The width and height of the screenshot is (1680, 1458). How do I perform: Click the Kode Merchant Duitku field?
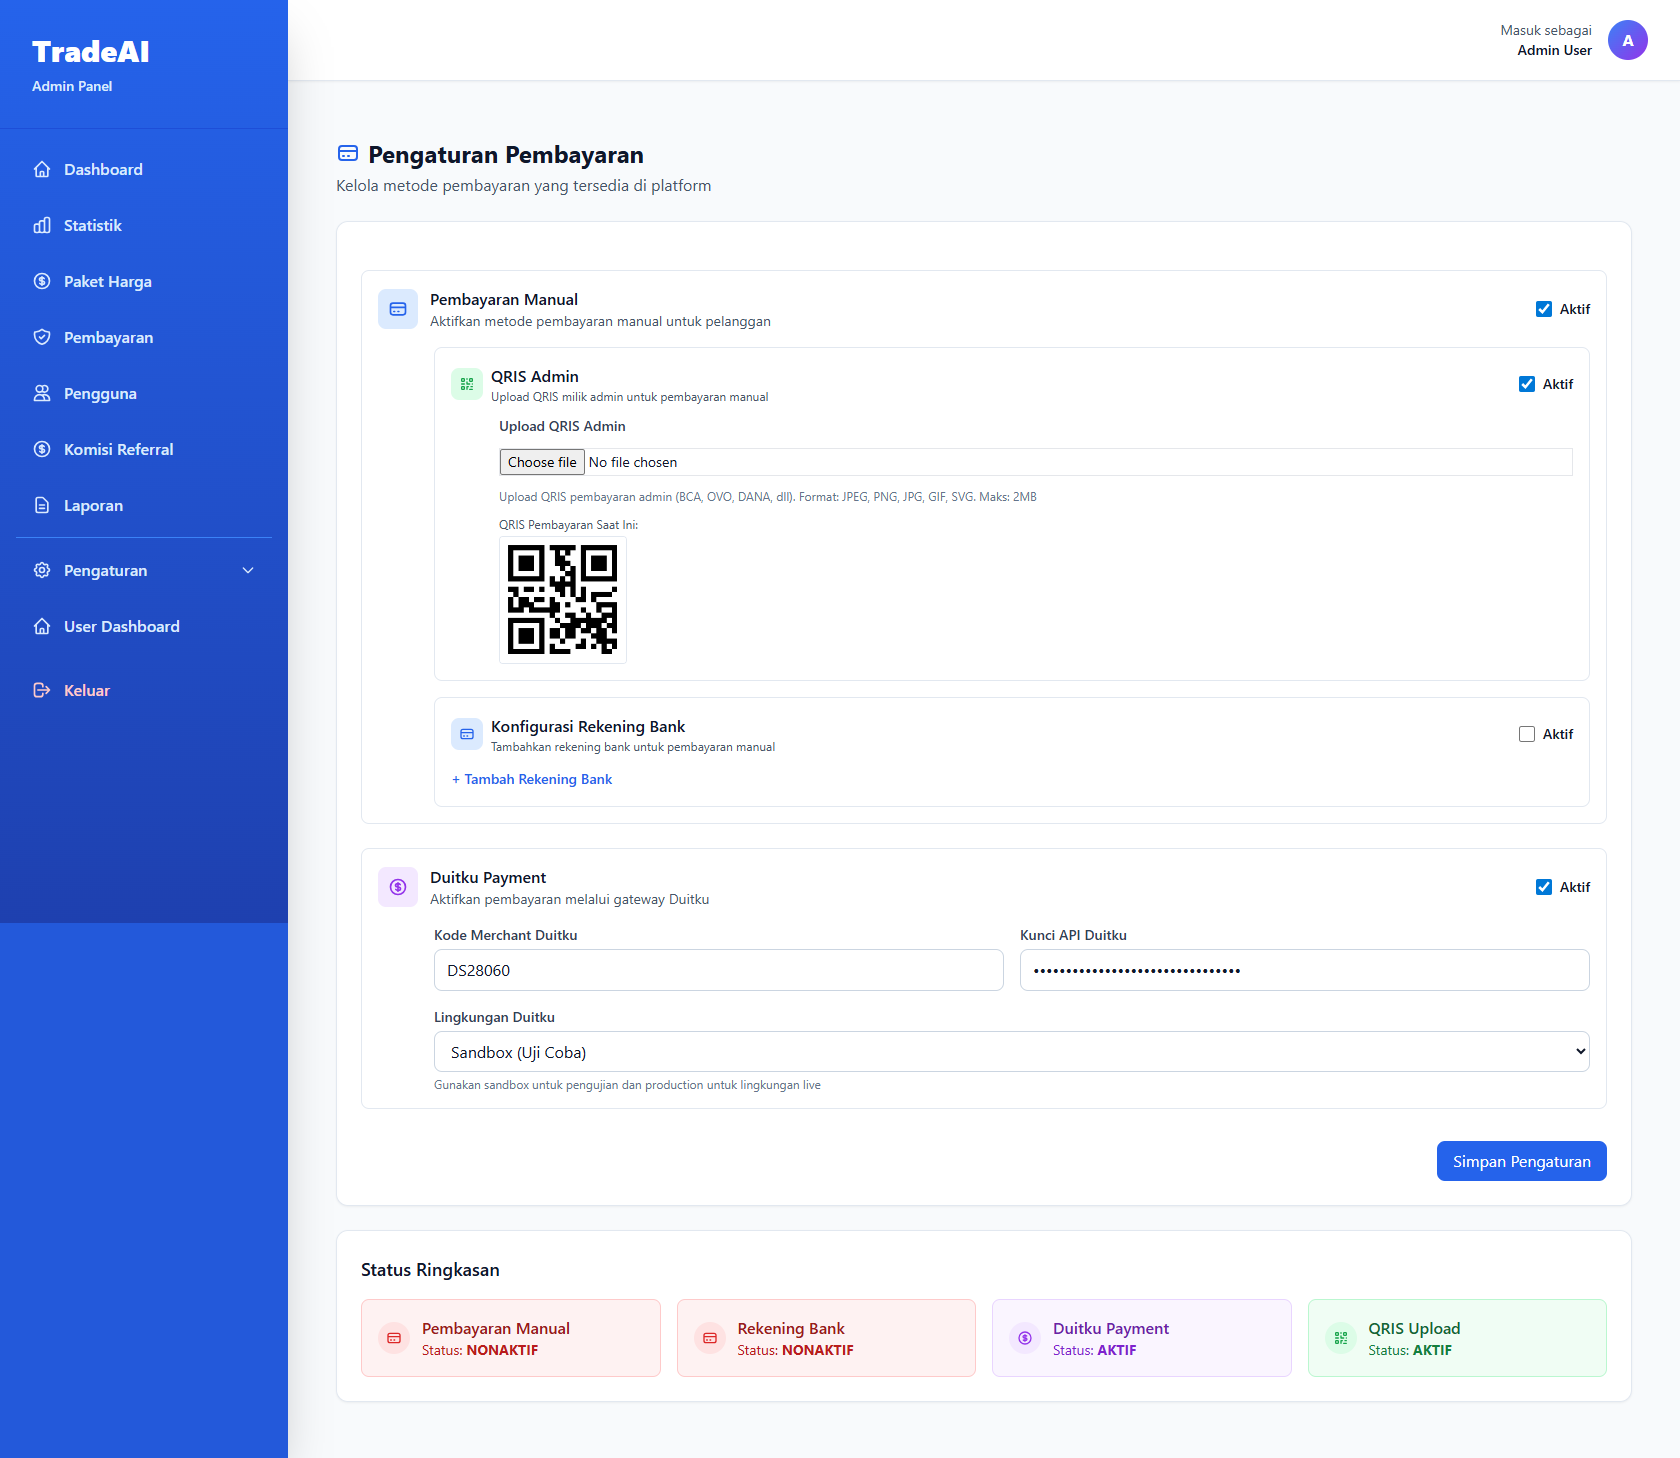pos(718,971)
